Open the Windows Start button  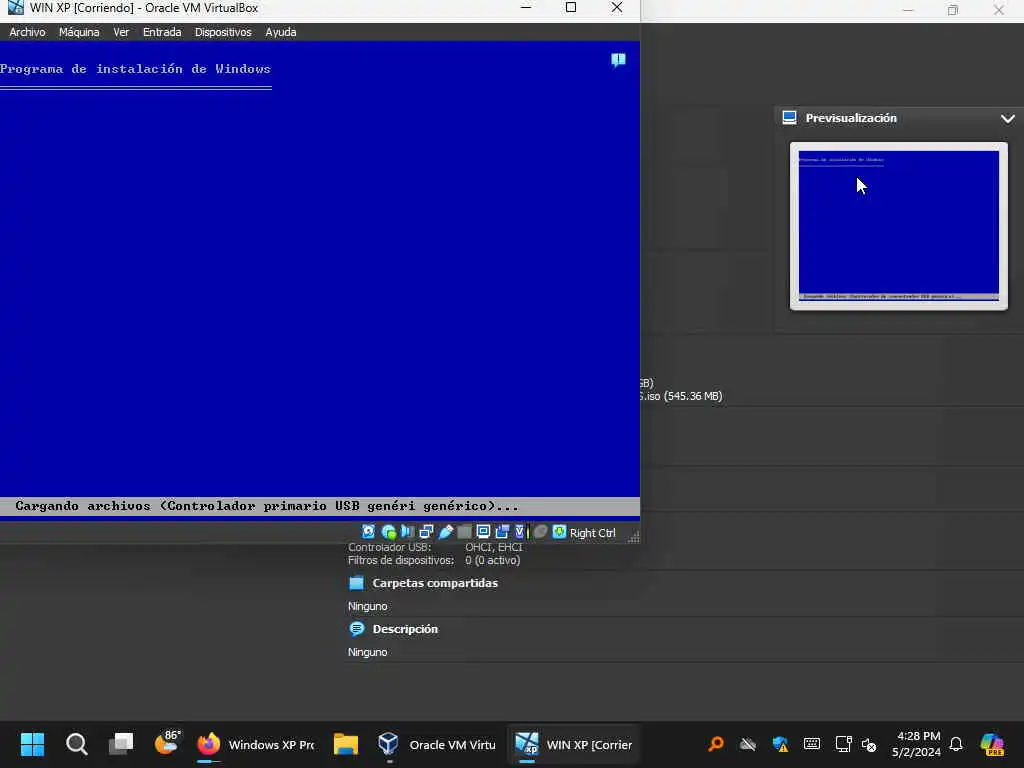pyautogui.click(x=32, y=744)
